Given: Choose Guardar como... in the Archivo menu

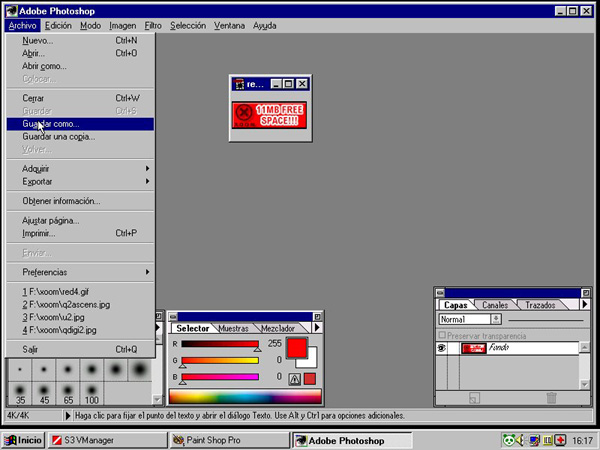Looking at the screenshot, I should coord(80,124).
